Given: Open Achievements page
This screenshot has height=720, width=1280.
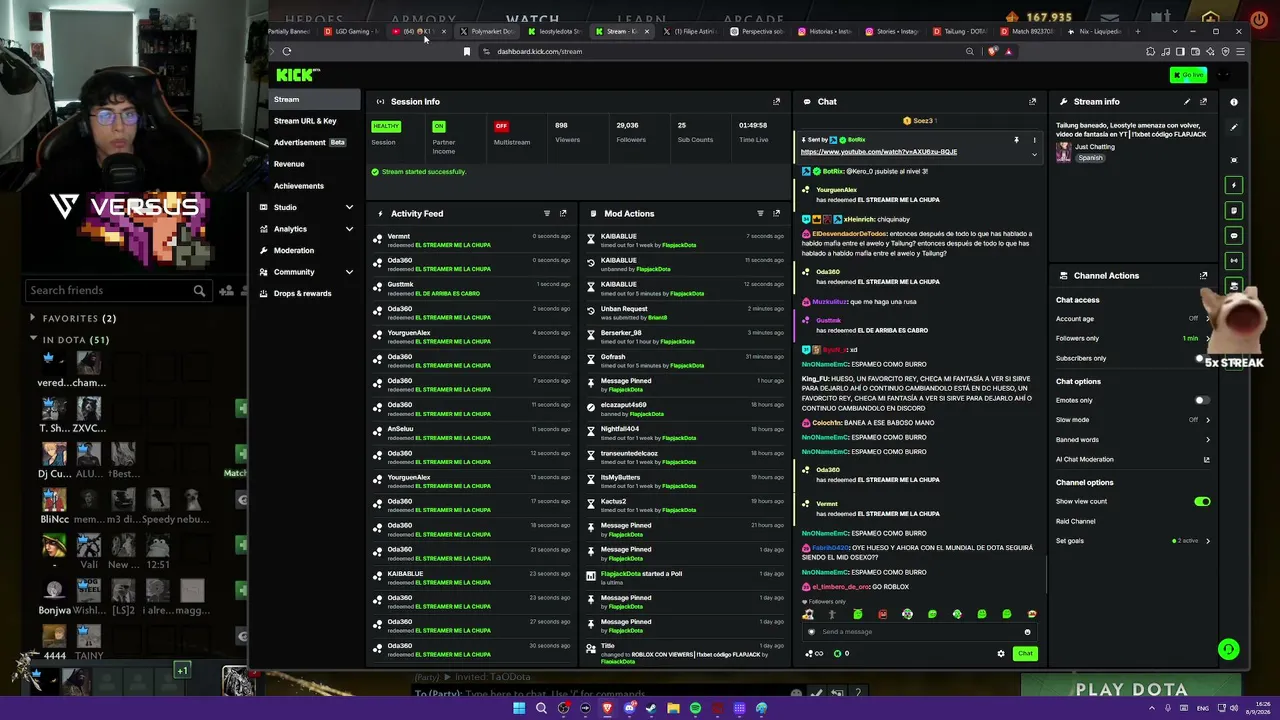Looking at the screenshot, I should click(299, 186).
